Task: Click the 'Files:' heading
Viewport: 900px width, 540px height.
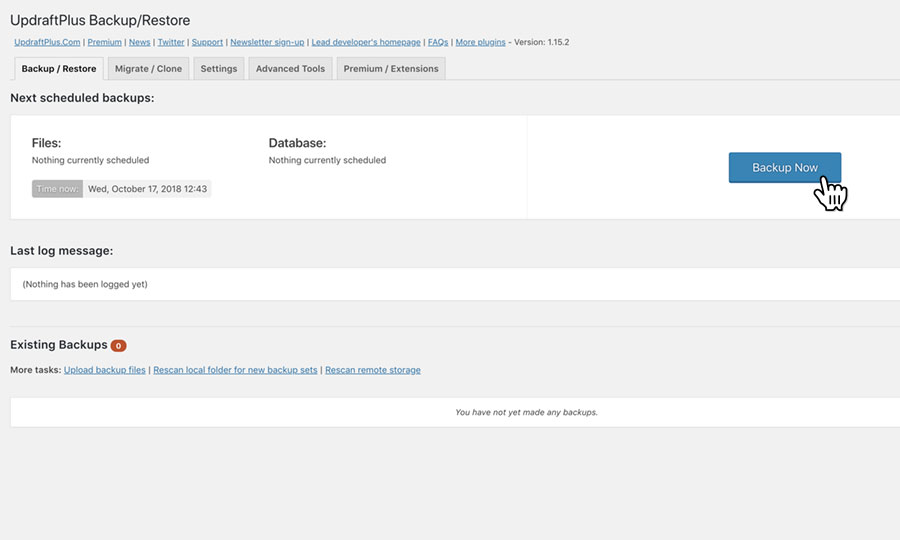Action: (x=46, y=143)
